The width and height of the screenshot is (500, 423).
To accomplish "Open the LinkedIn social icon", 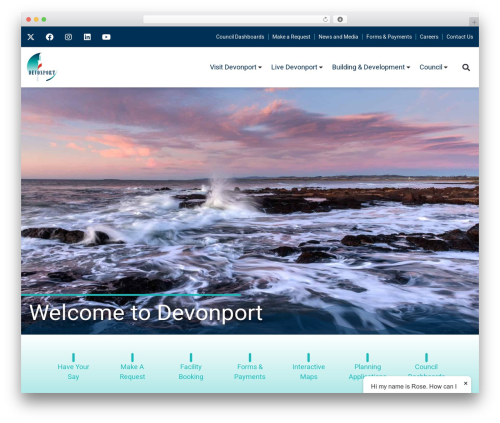I will [87, 37].
